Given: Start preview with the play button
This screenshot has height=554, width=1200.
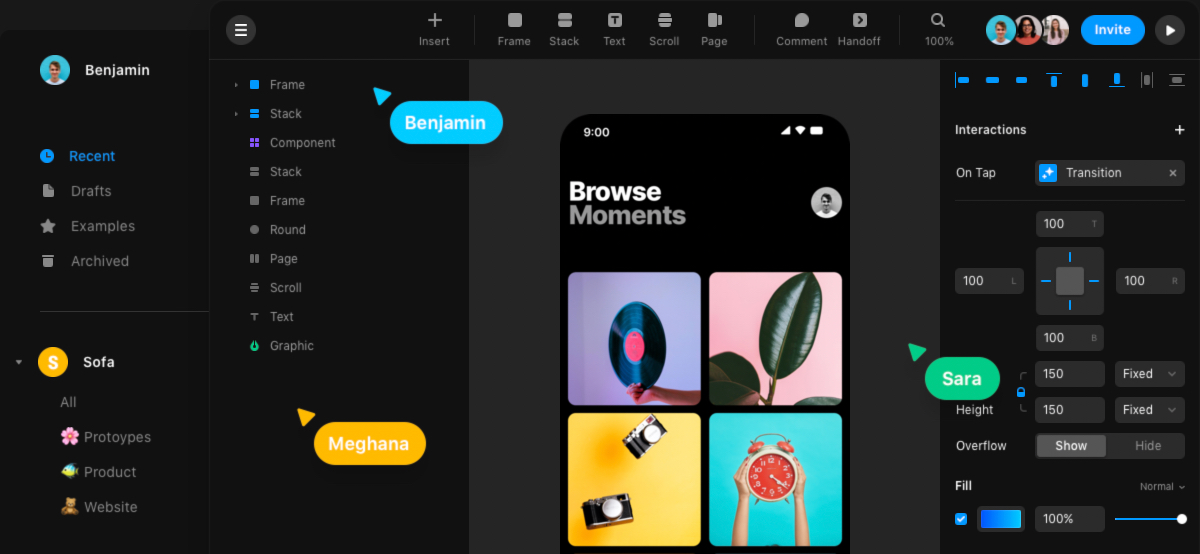Looking at the screenshot, I should (x=1170, y=30).
